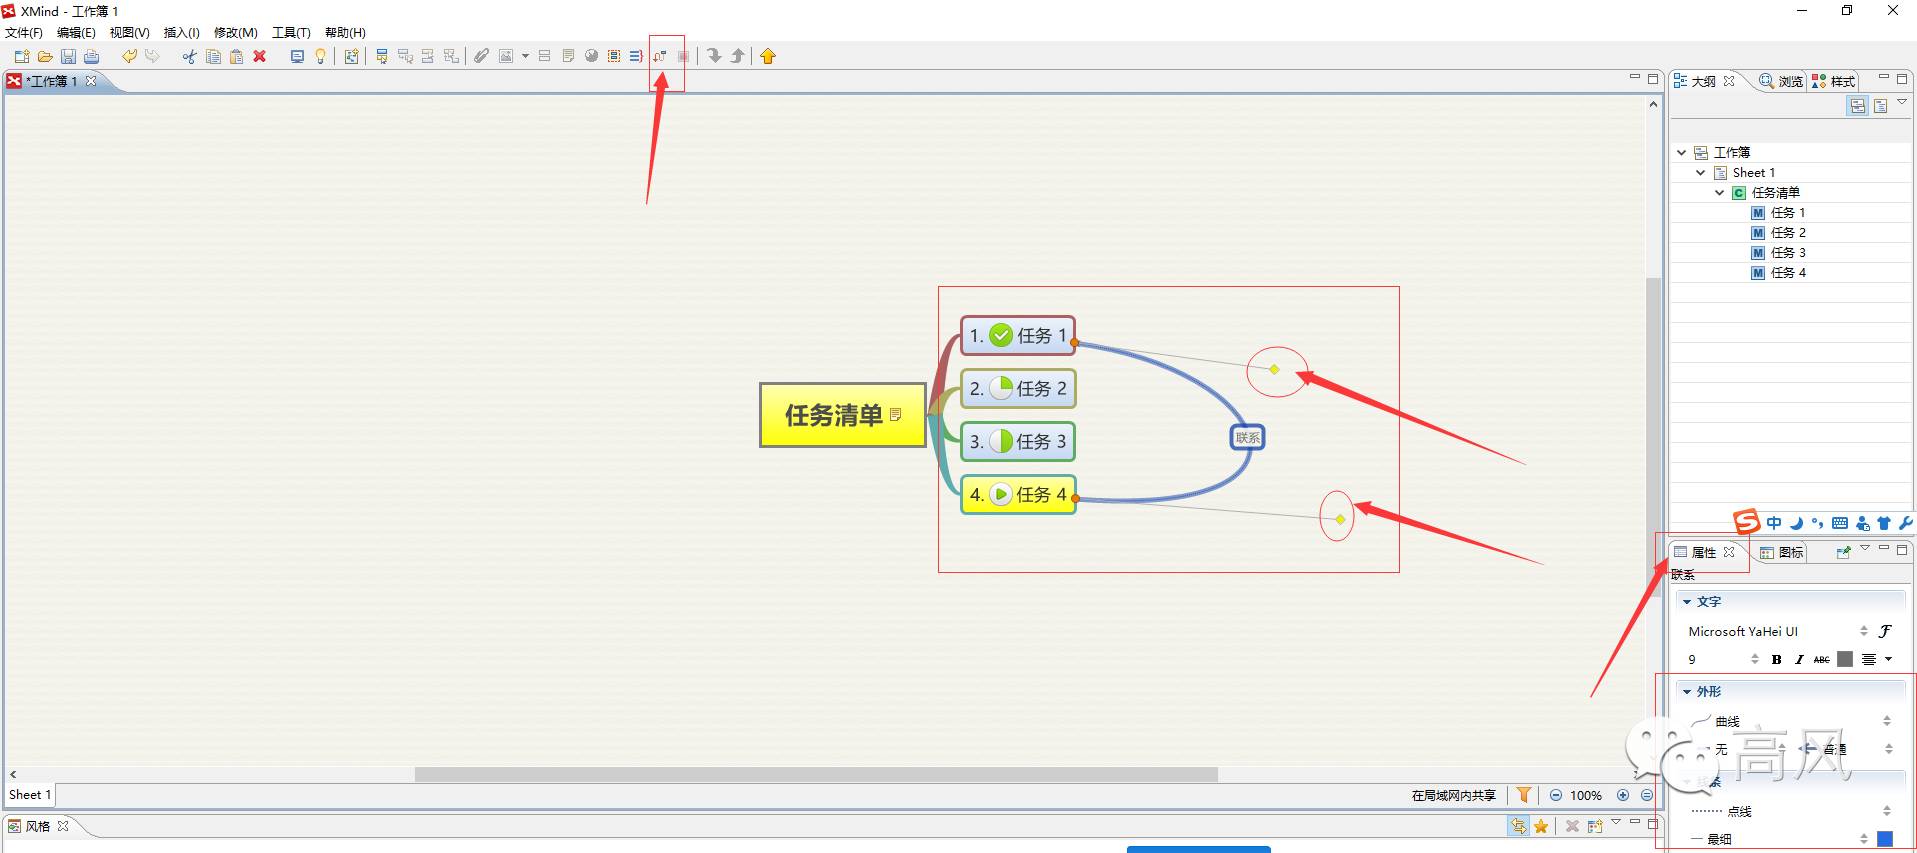Select the Sheet 1 tab at bottom
This screenshot has height=853, width=1917.
tap(29, 795)
